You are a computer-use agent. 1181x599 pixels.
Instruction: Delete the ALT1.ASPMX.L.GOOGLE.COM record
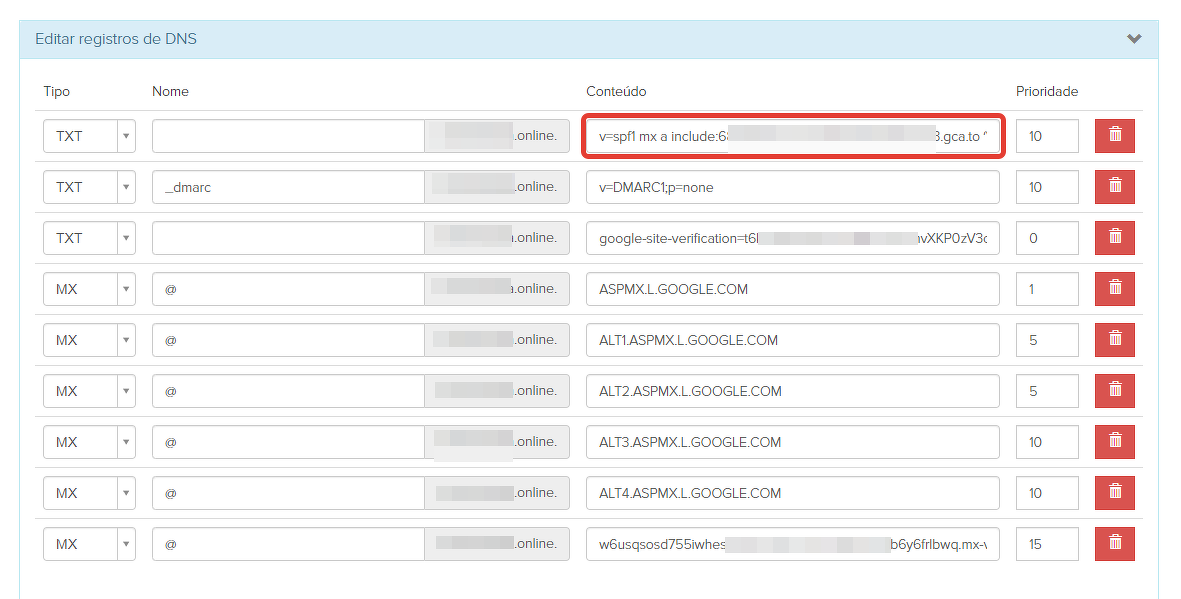(1115, 340)
